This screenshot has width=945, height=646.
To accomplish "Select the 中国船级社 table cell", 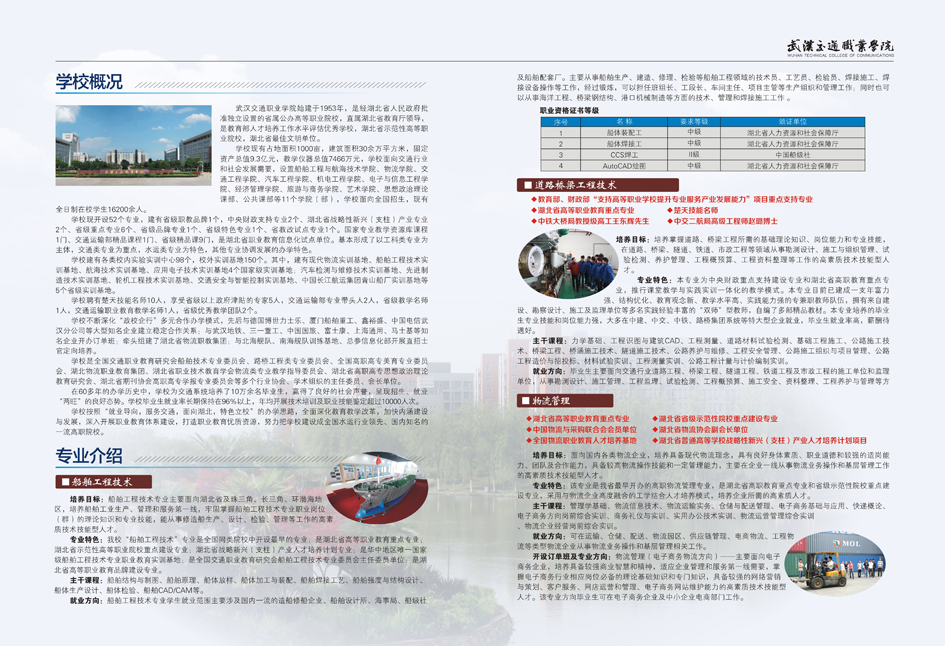I will click(793, 155).
